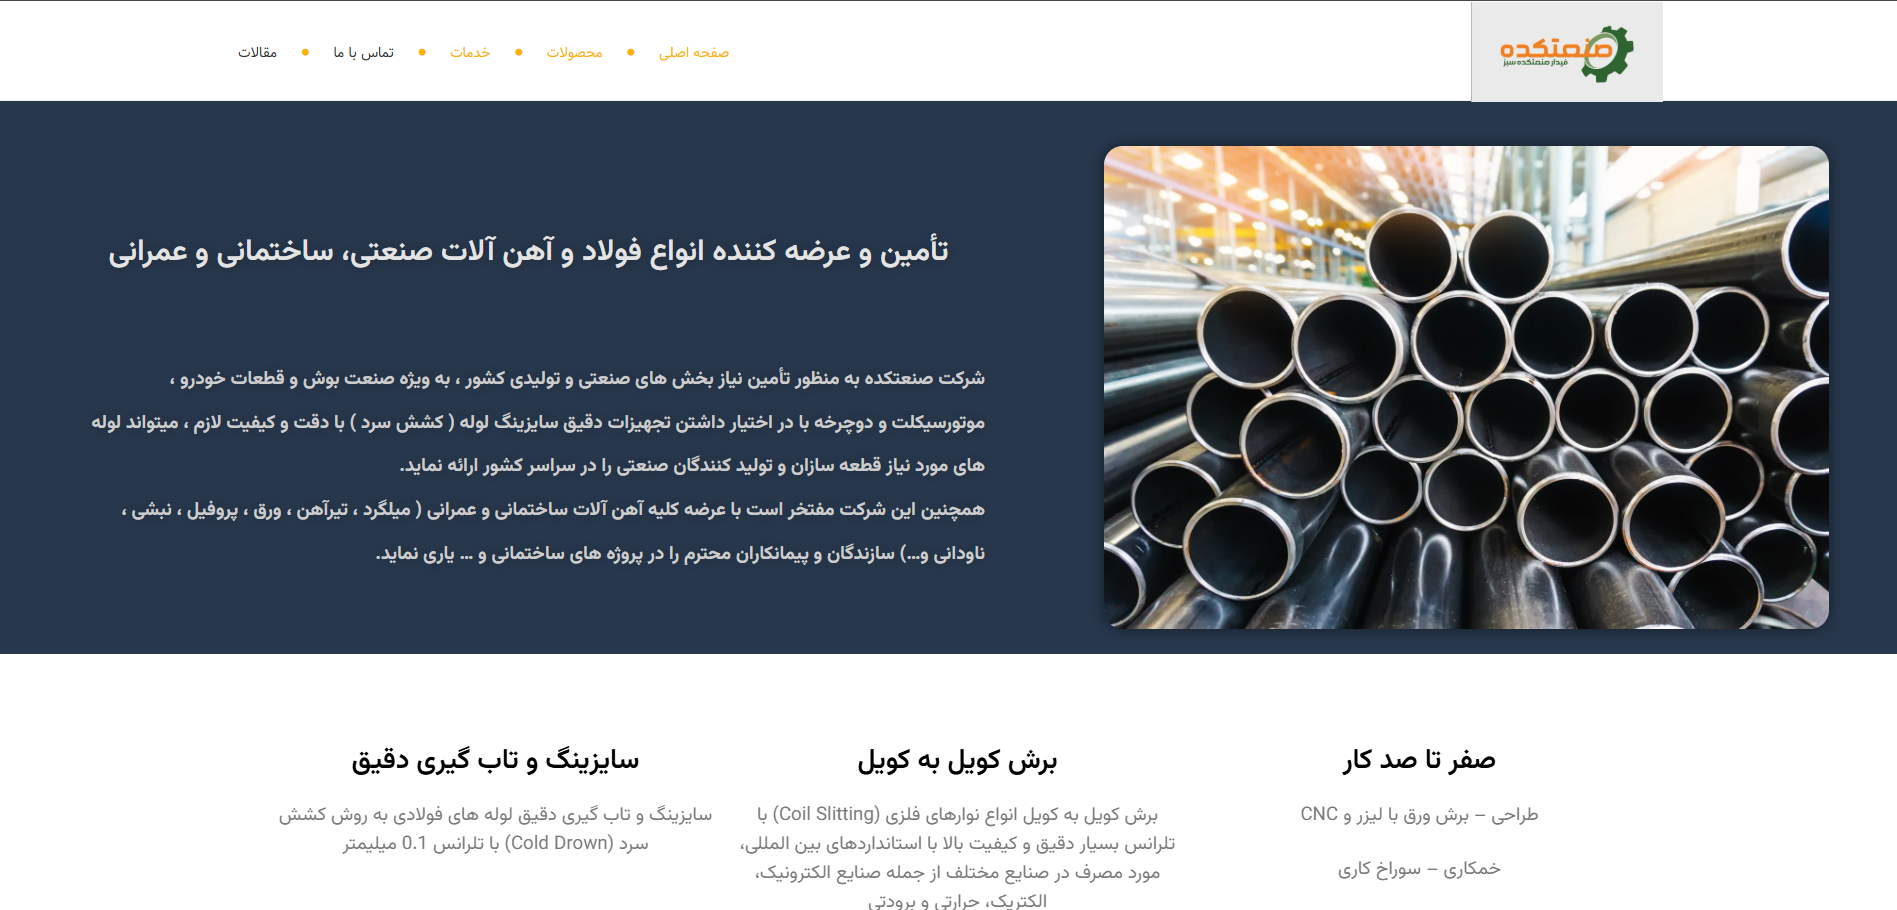
Task: Open the صفحه اصلی menu item
Action: (694, 51)
